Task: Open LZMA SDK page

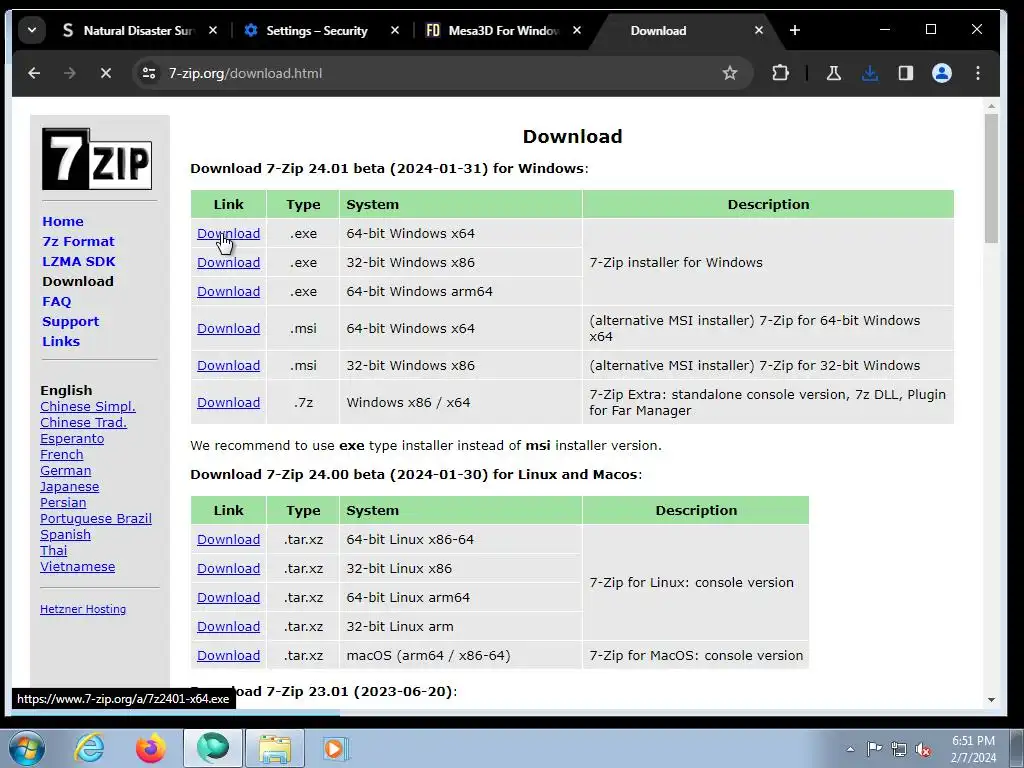Action: [x=79, y=261]
